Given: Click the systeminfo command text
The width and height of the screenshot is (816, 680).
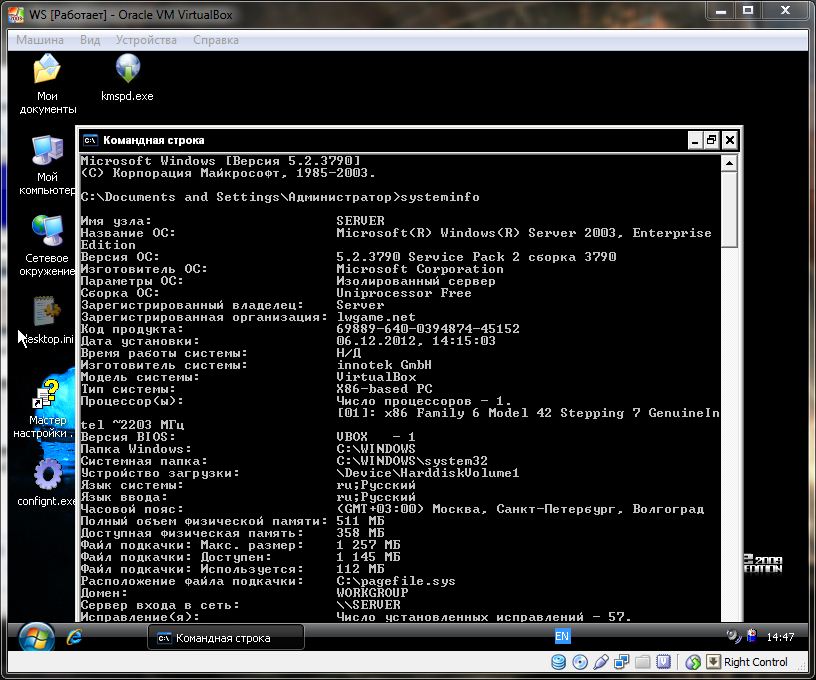Looking at the screenshot, I should coord(440,197).
